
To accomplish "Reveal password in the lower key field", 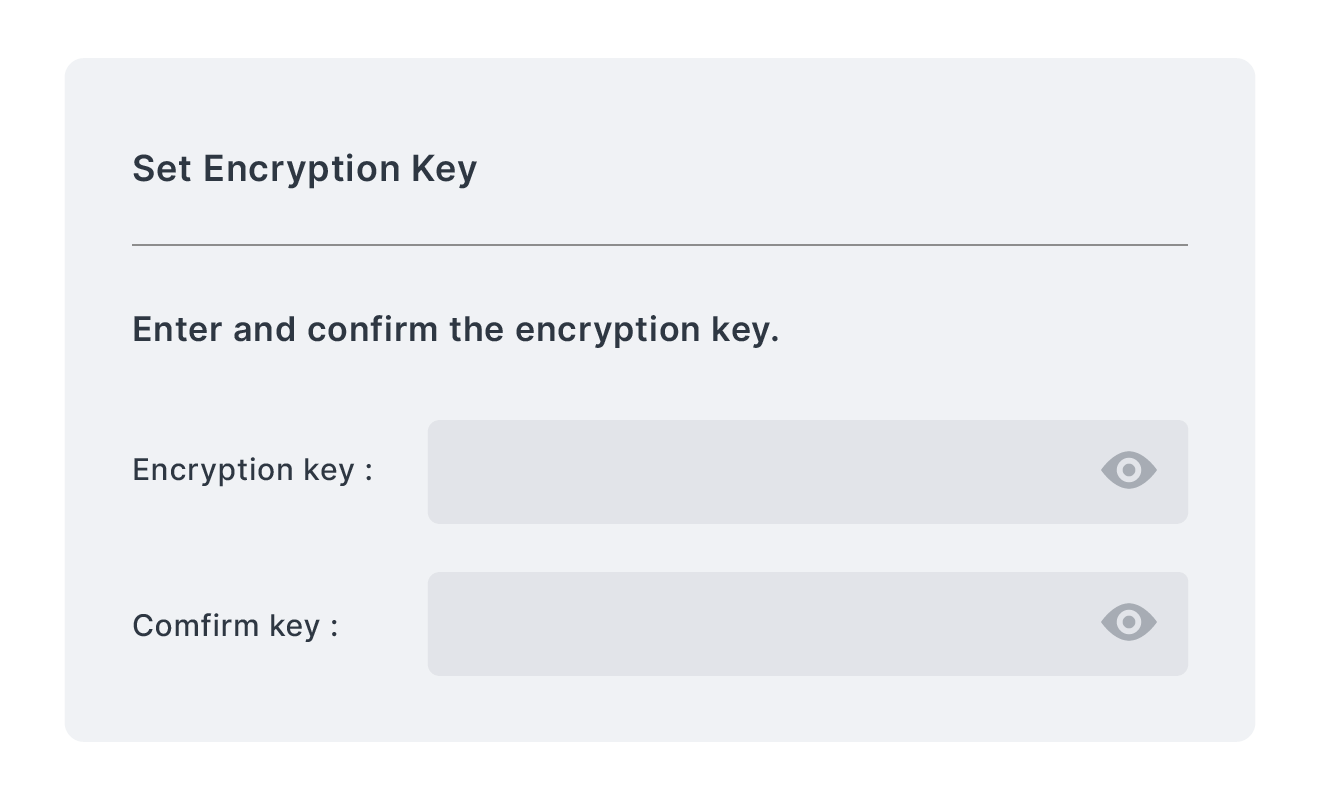I will [1129, 622].
